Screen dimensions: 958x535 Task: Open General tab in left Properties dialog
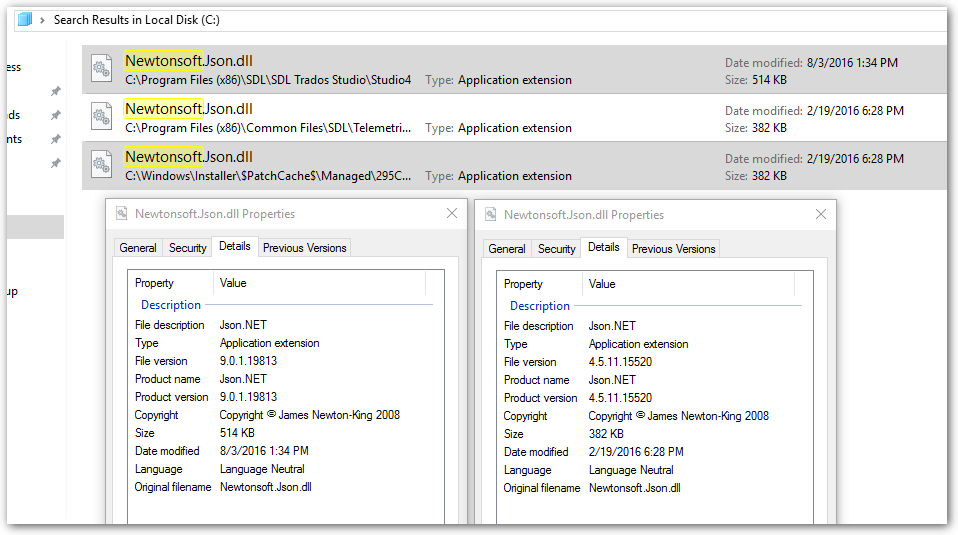coord(138,248)
